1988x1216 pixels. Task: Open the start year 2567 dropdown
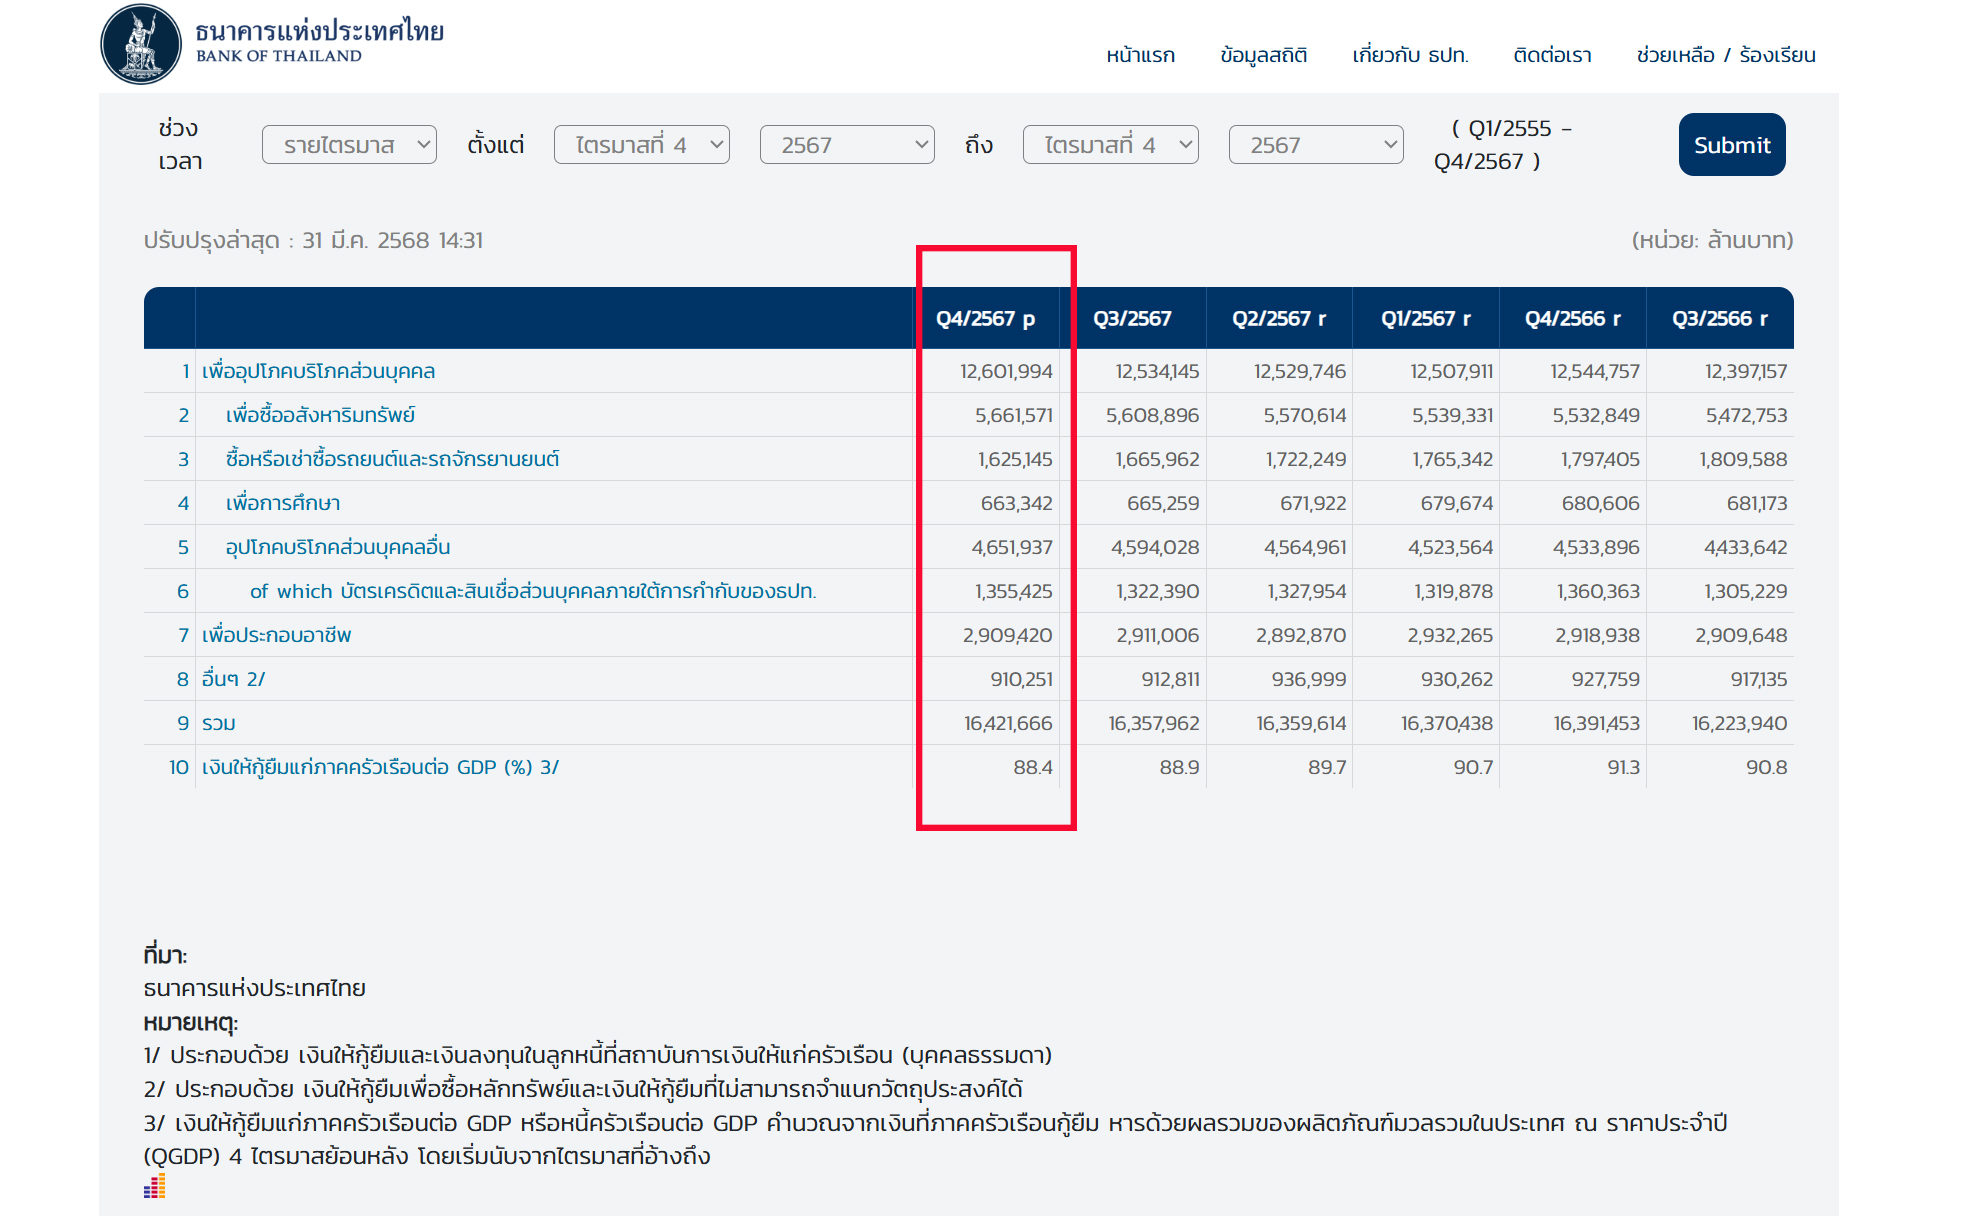[x=847, y=145]
